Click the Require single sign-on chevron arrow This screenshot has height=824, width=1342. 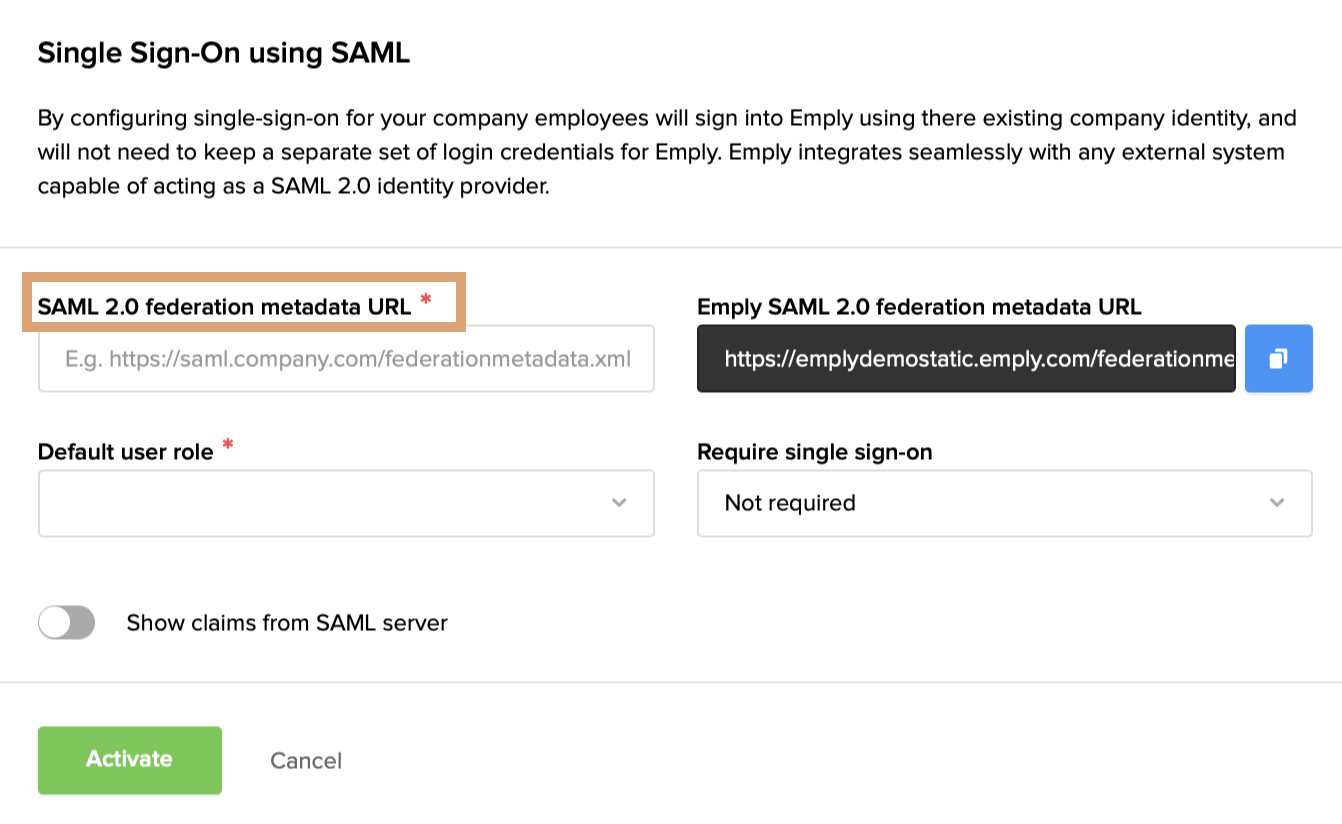(x=1277, y=503)
